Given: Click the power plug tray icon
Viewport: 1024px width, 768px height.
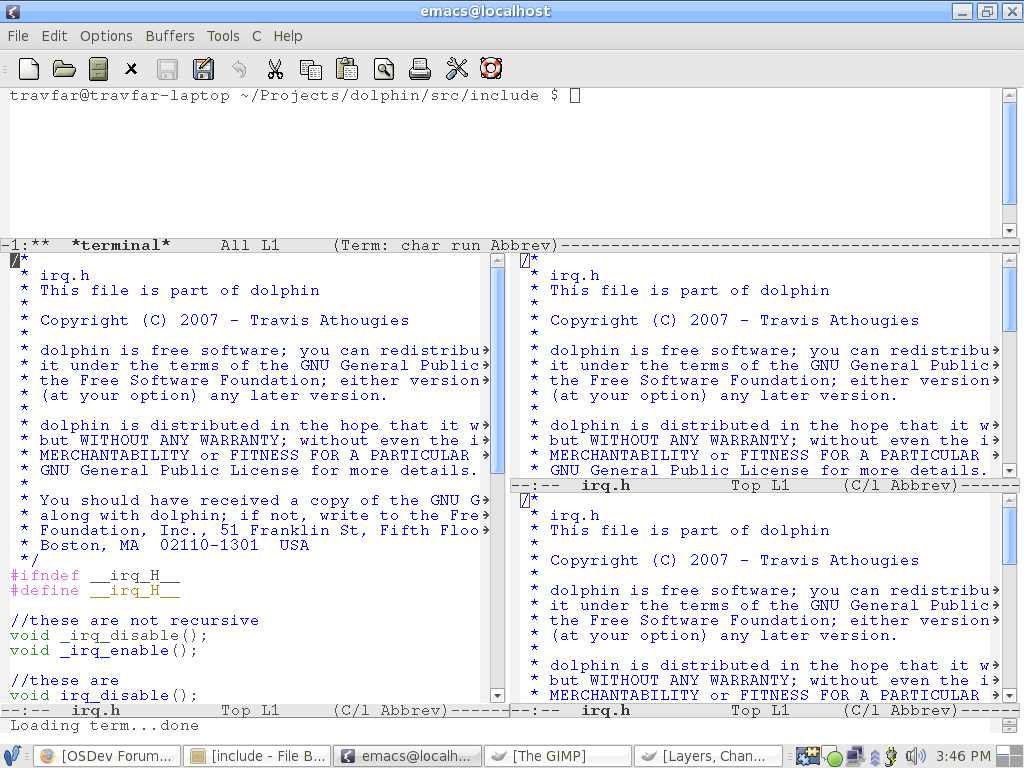Looking at the screenshot, I should click(x=891, y=756).
